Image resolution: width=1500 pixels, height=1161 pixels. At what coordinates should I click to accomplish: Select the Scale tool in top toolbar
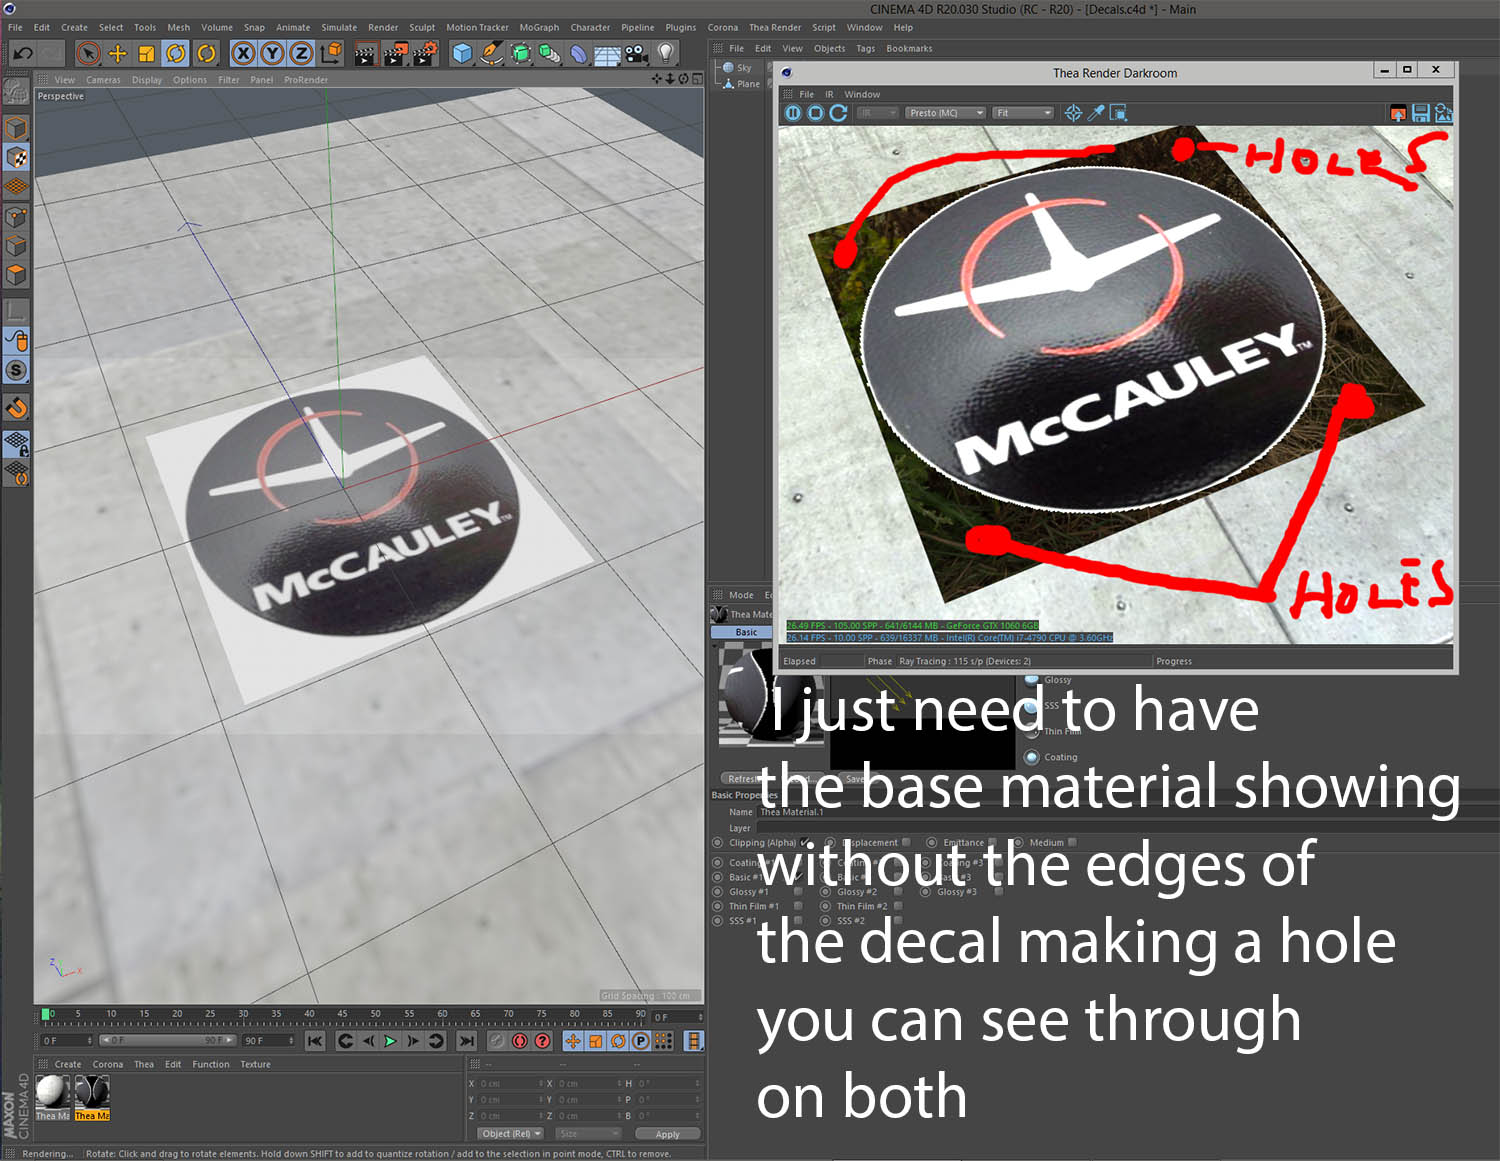tap(146, 53)
